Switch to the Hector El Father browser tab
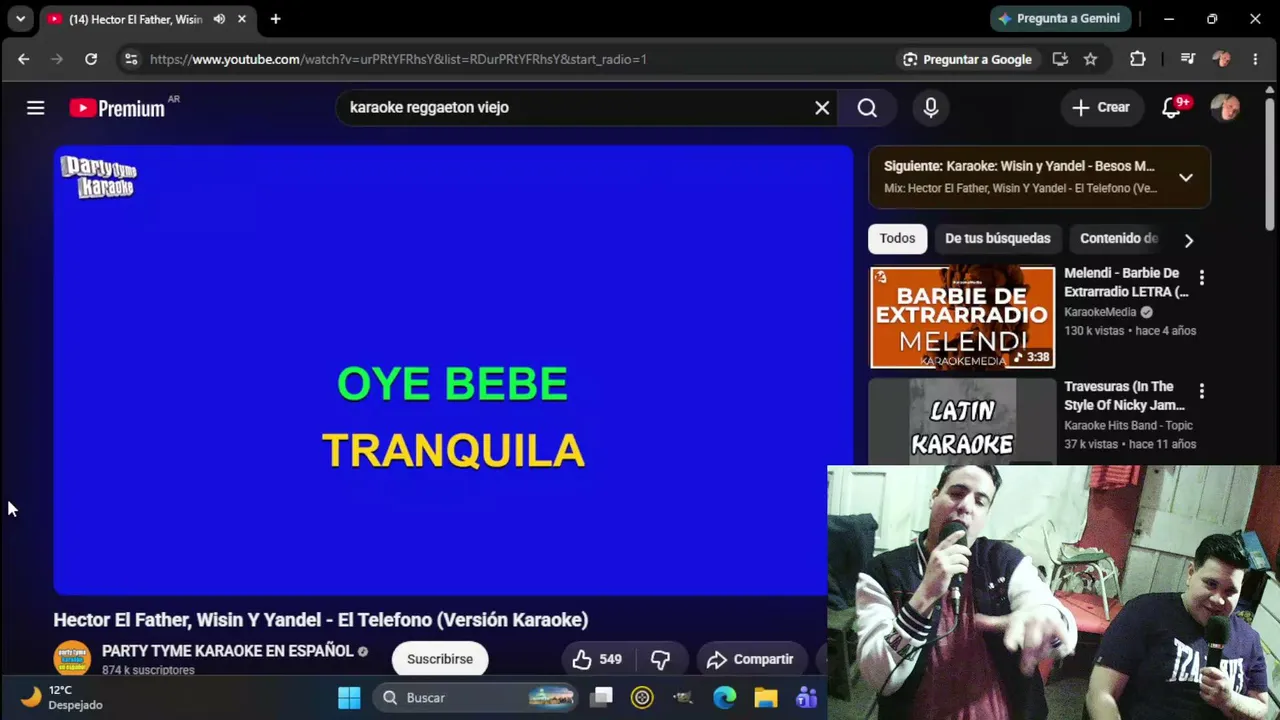Viewport: 1280px width, 720px height. click(x=135, y=19)
